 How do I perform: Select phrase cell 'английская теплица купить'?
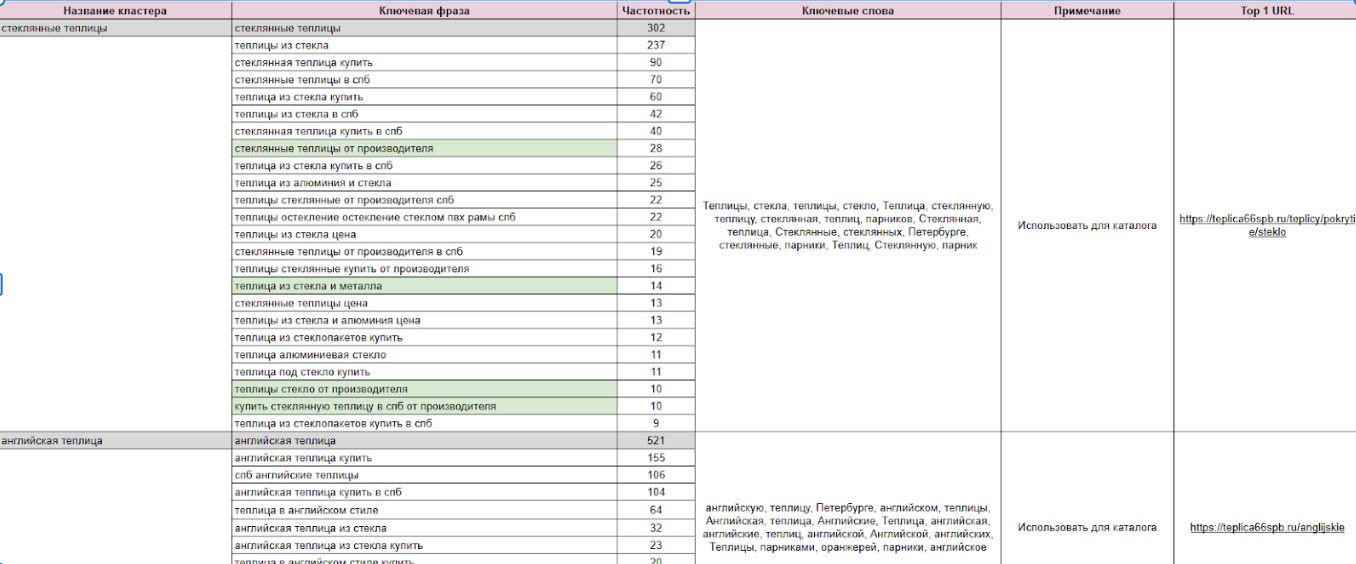(424, 458)
